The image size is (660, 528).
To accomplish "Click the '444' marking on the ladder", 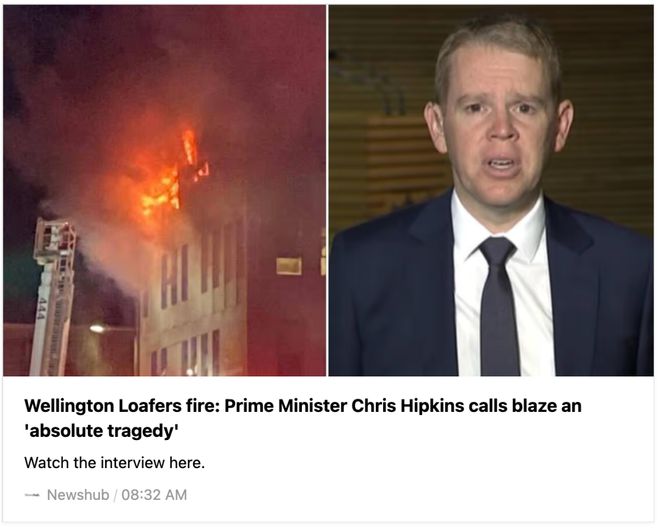I will [41, 309].
